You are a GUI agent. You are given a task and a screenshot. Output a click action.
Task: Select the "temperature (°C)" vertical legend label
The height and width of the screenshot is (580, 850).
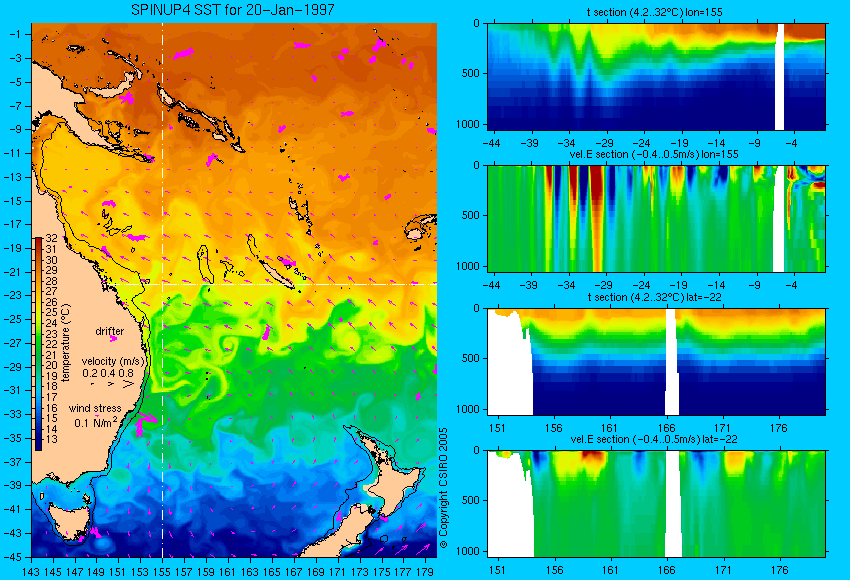tap(66, 343)
